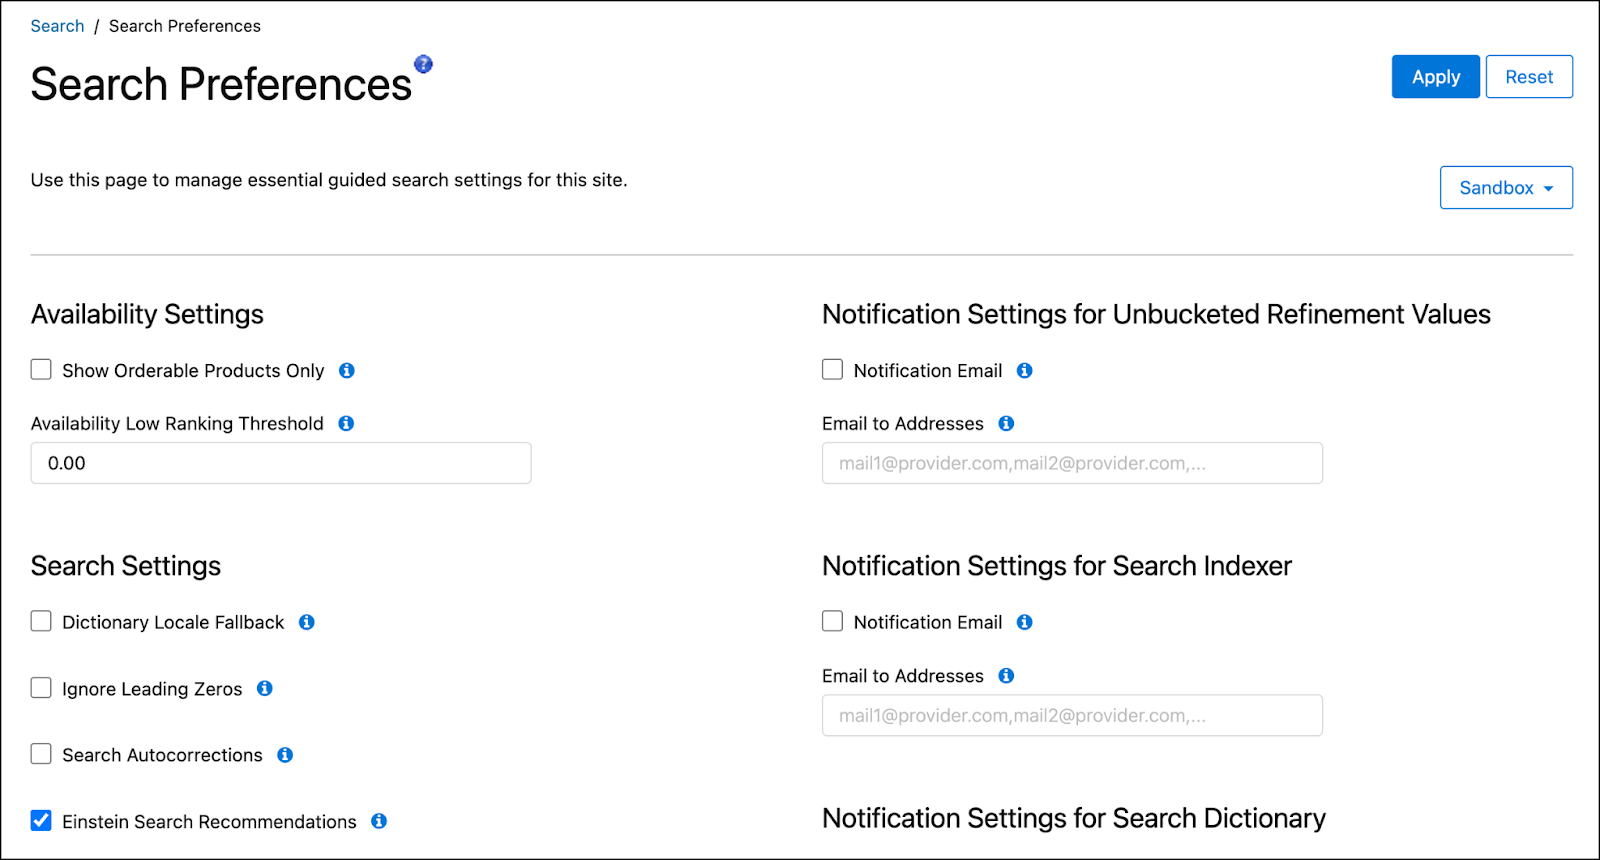The height and width of the screenshot is (860, 1600).
Task: Click the Reset button
Action: tap(1529, 77)
